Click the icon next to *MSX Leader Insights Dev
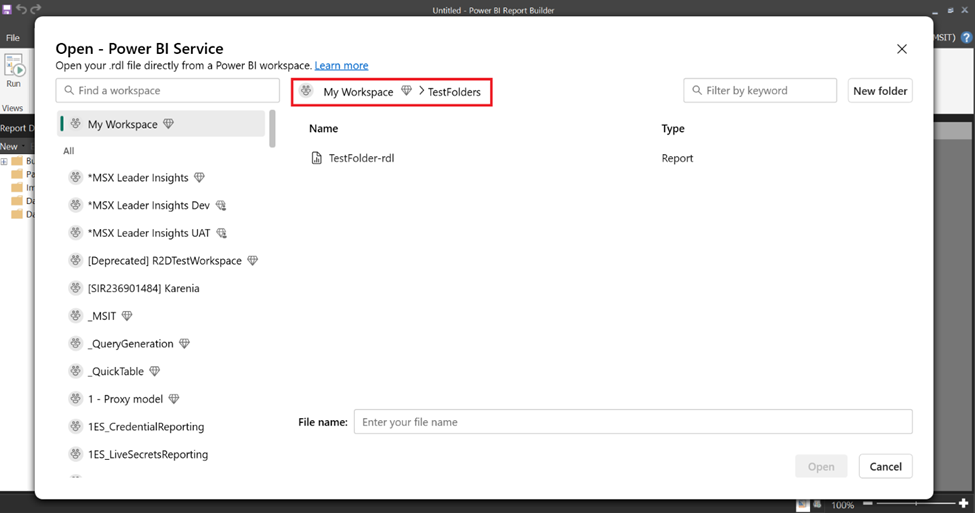This screenshot has height=513, width=975. coord(221,205)
